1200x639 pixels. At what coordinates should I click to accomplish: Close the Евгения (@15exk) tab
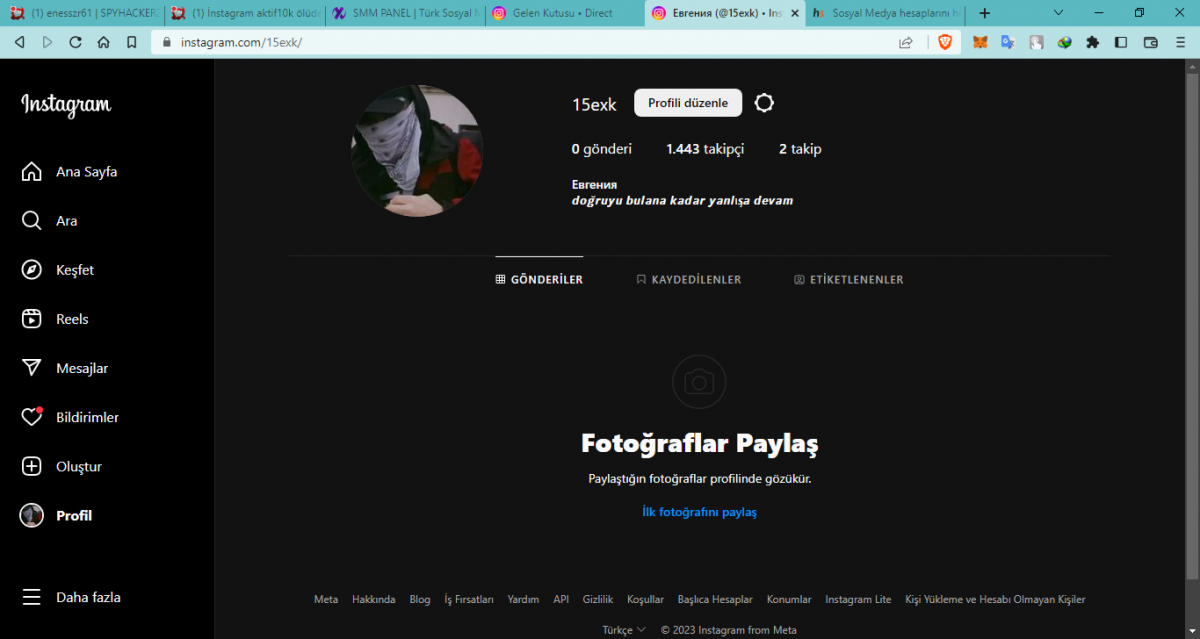[x=795, y=13]
